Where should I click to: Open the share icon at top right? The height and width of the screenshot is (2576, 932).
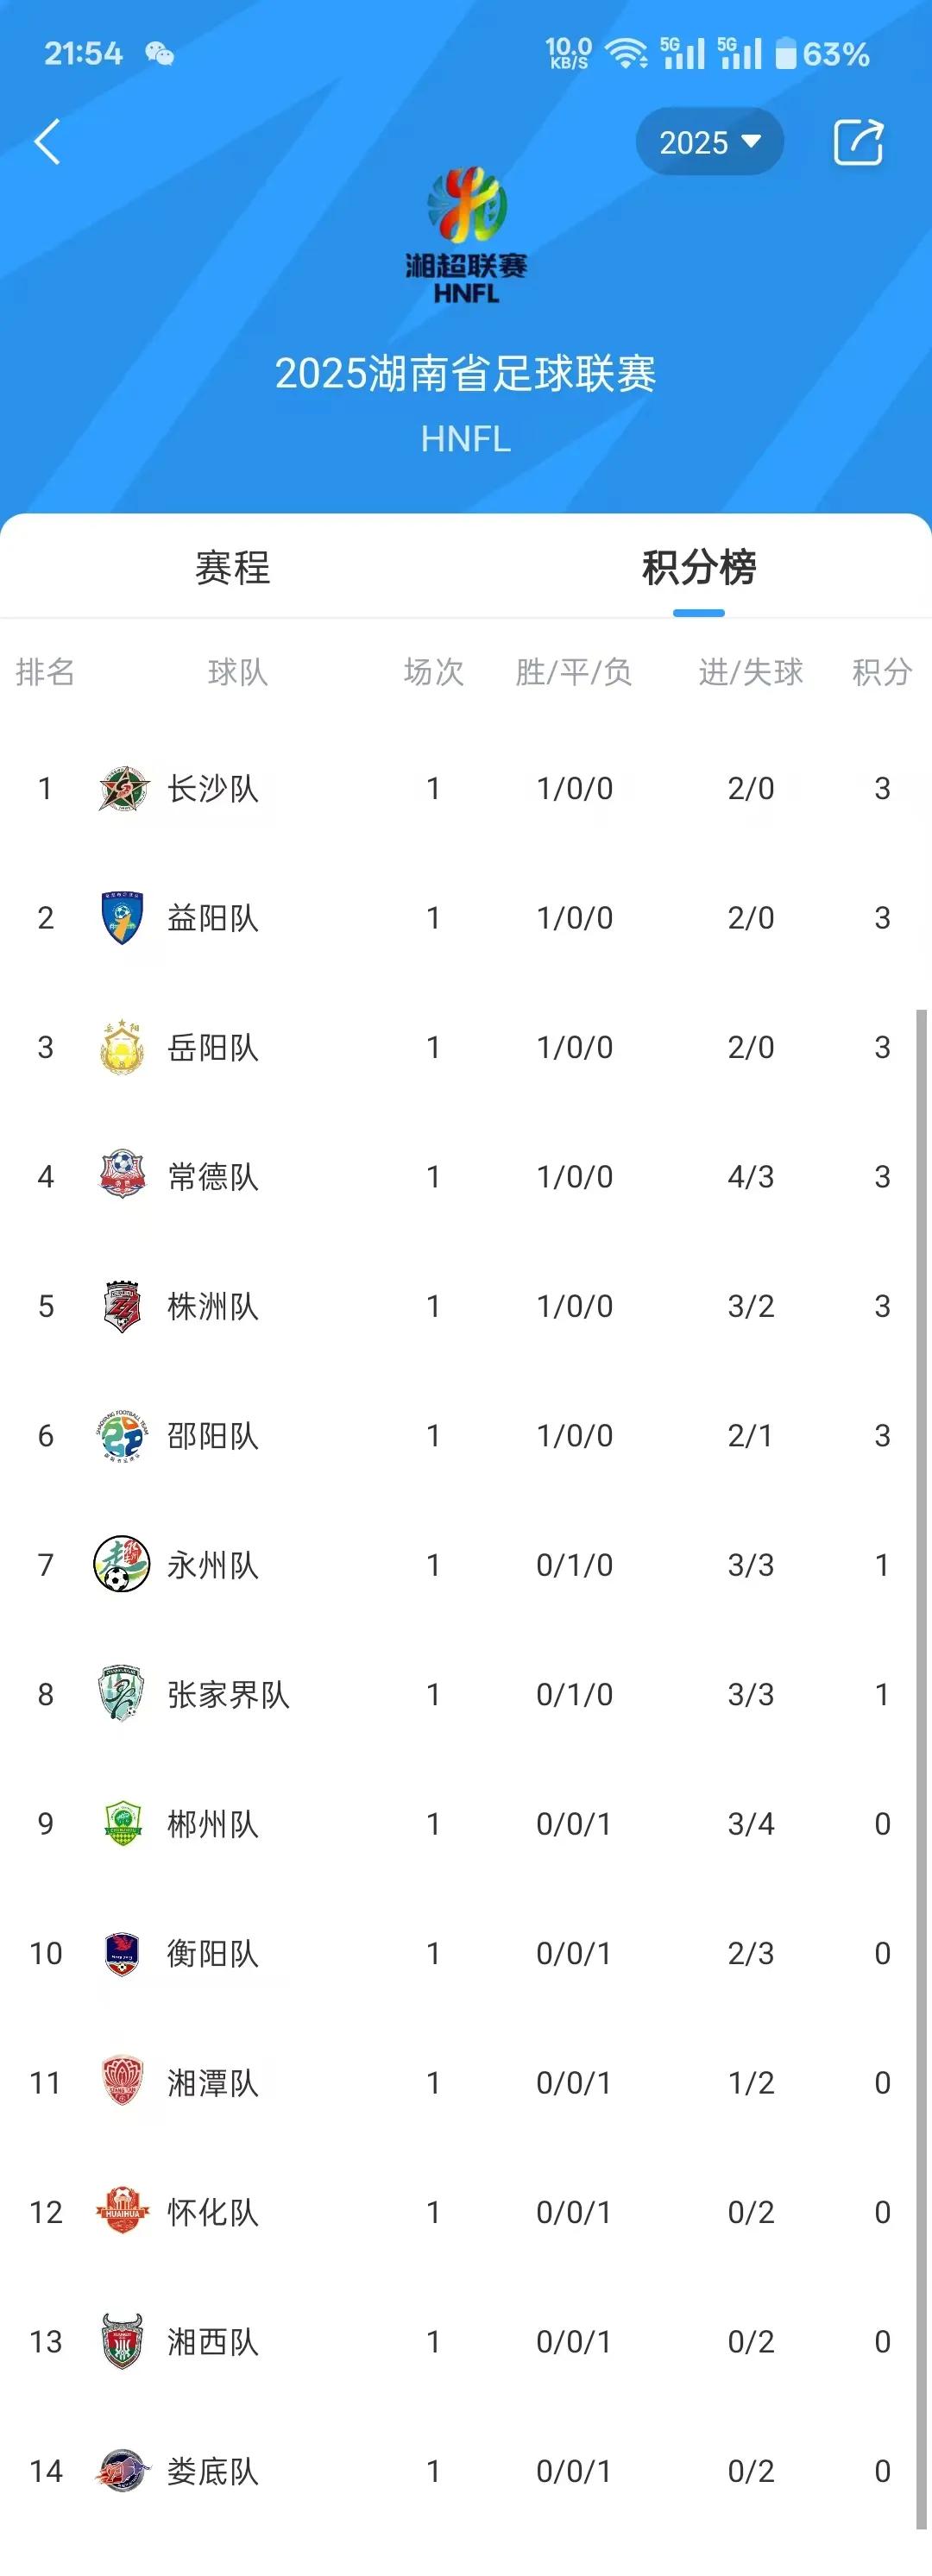[x=859, y=142]
